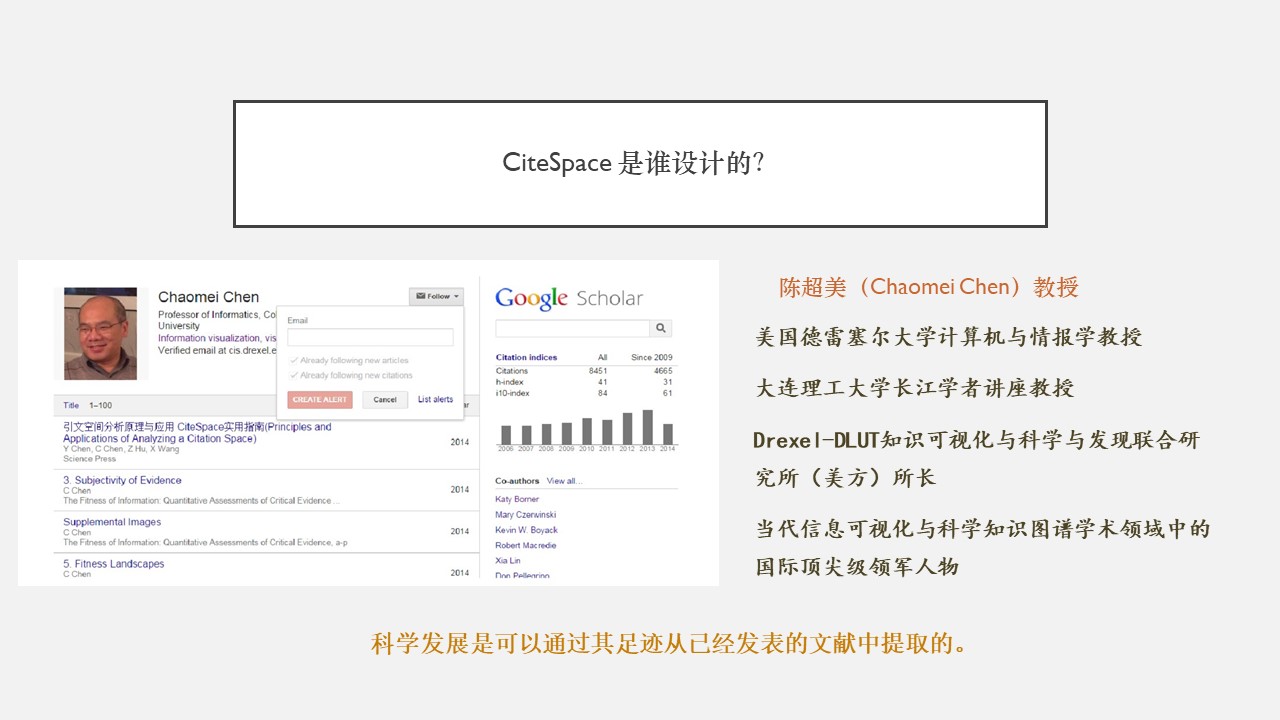Click the 'Science Press' publisher text
Viewport: 1280px width, 720px height.
point(90,459)
